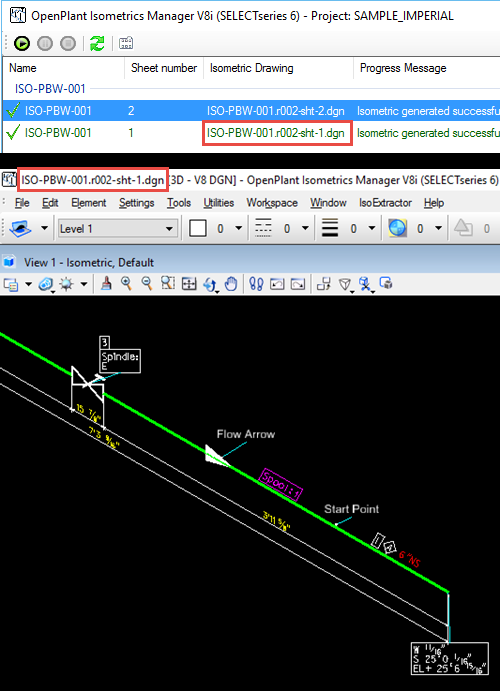Click the white active color swatch
Screen dimensions: 500x691
point(198,228)
